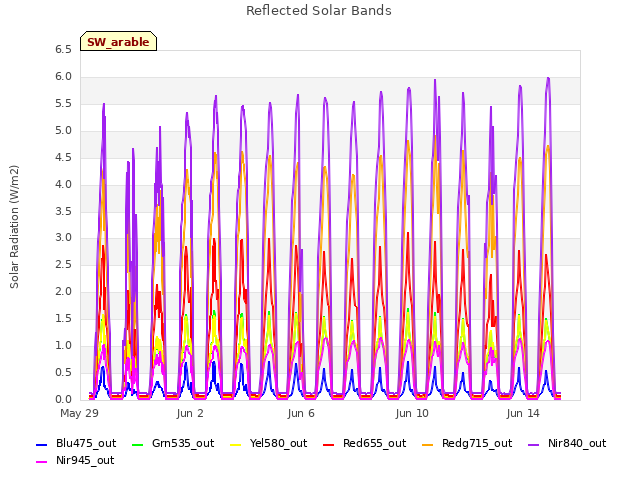Click the Jun 2 x-axis tick label
This screenshot has height=480, width=640.
coord(190,413)
